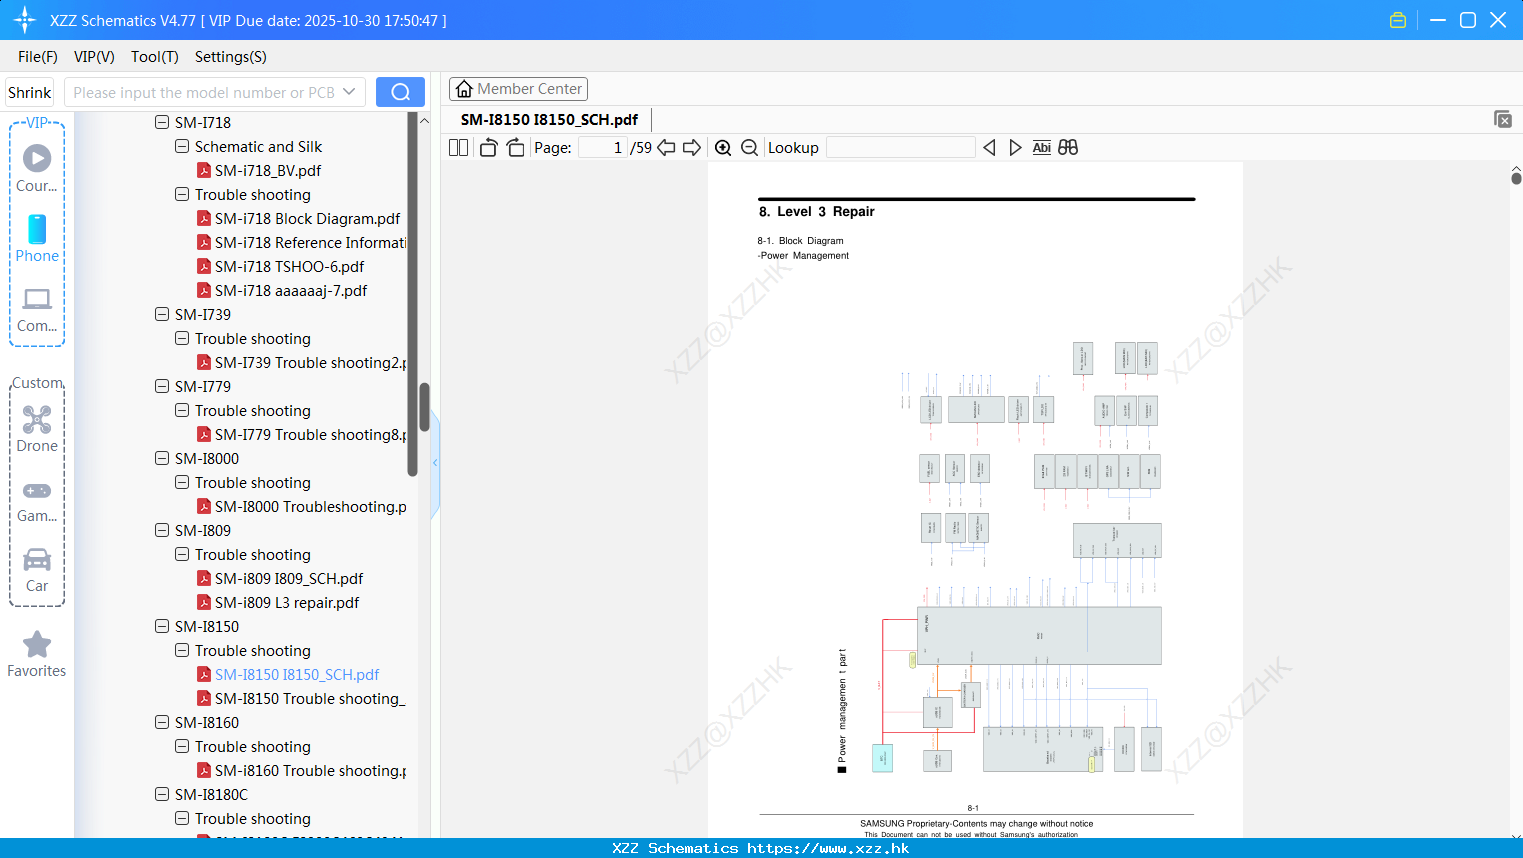Collapse the SM-I8160 node
The width and height of the screenshot is (1523, 858).
click(162, 722)
